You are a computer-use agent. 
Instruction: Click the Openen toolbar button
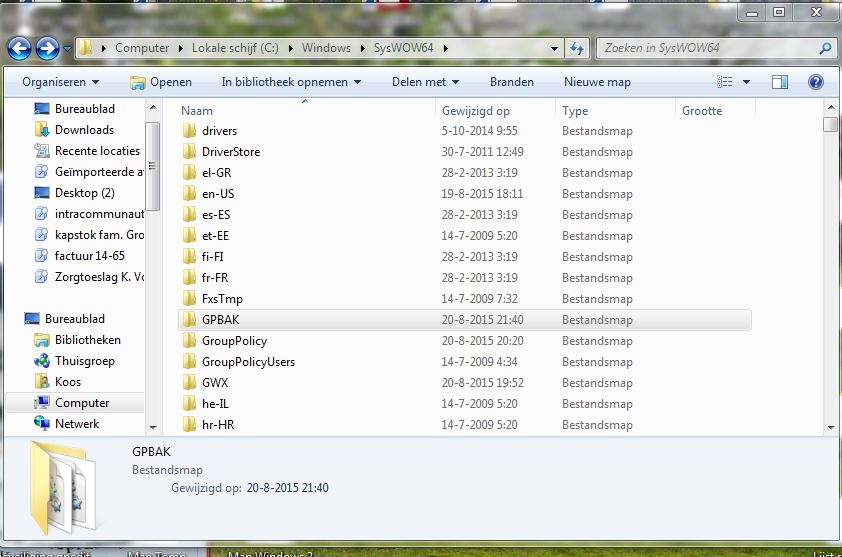161,82
